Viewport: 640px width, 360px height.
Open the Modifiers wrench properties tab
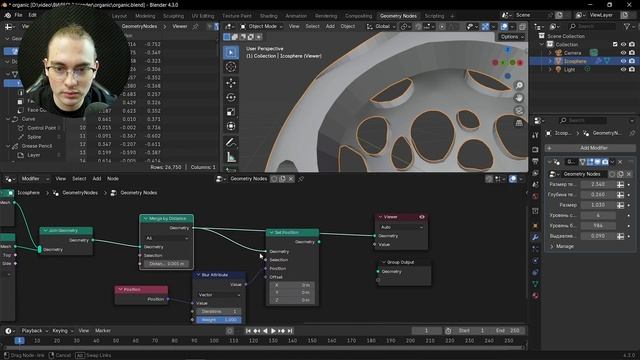(535, 237)
